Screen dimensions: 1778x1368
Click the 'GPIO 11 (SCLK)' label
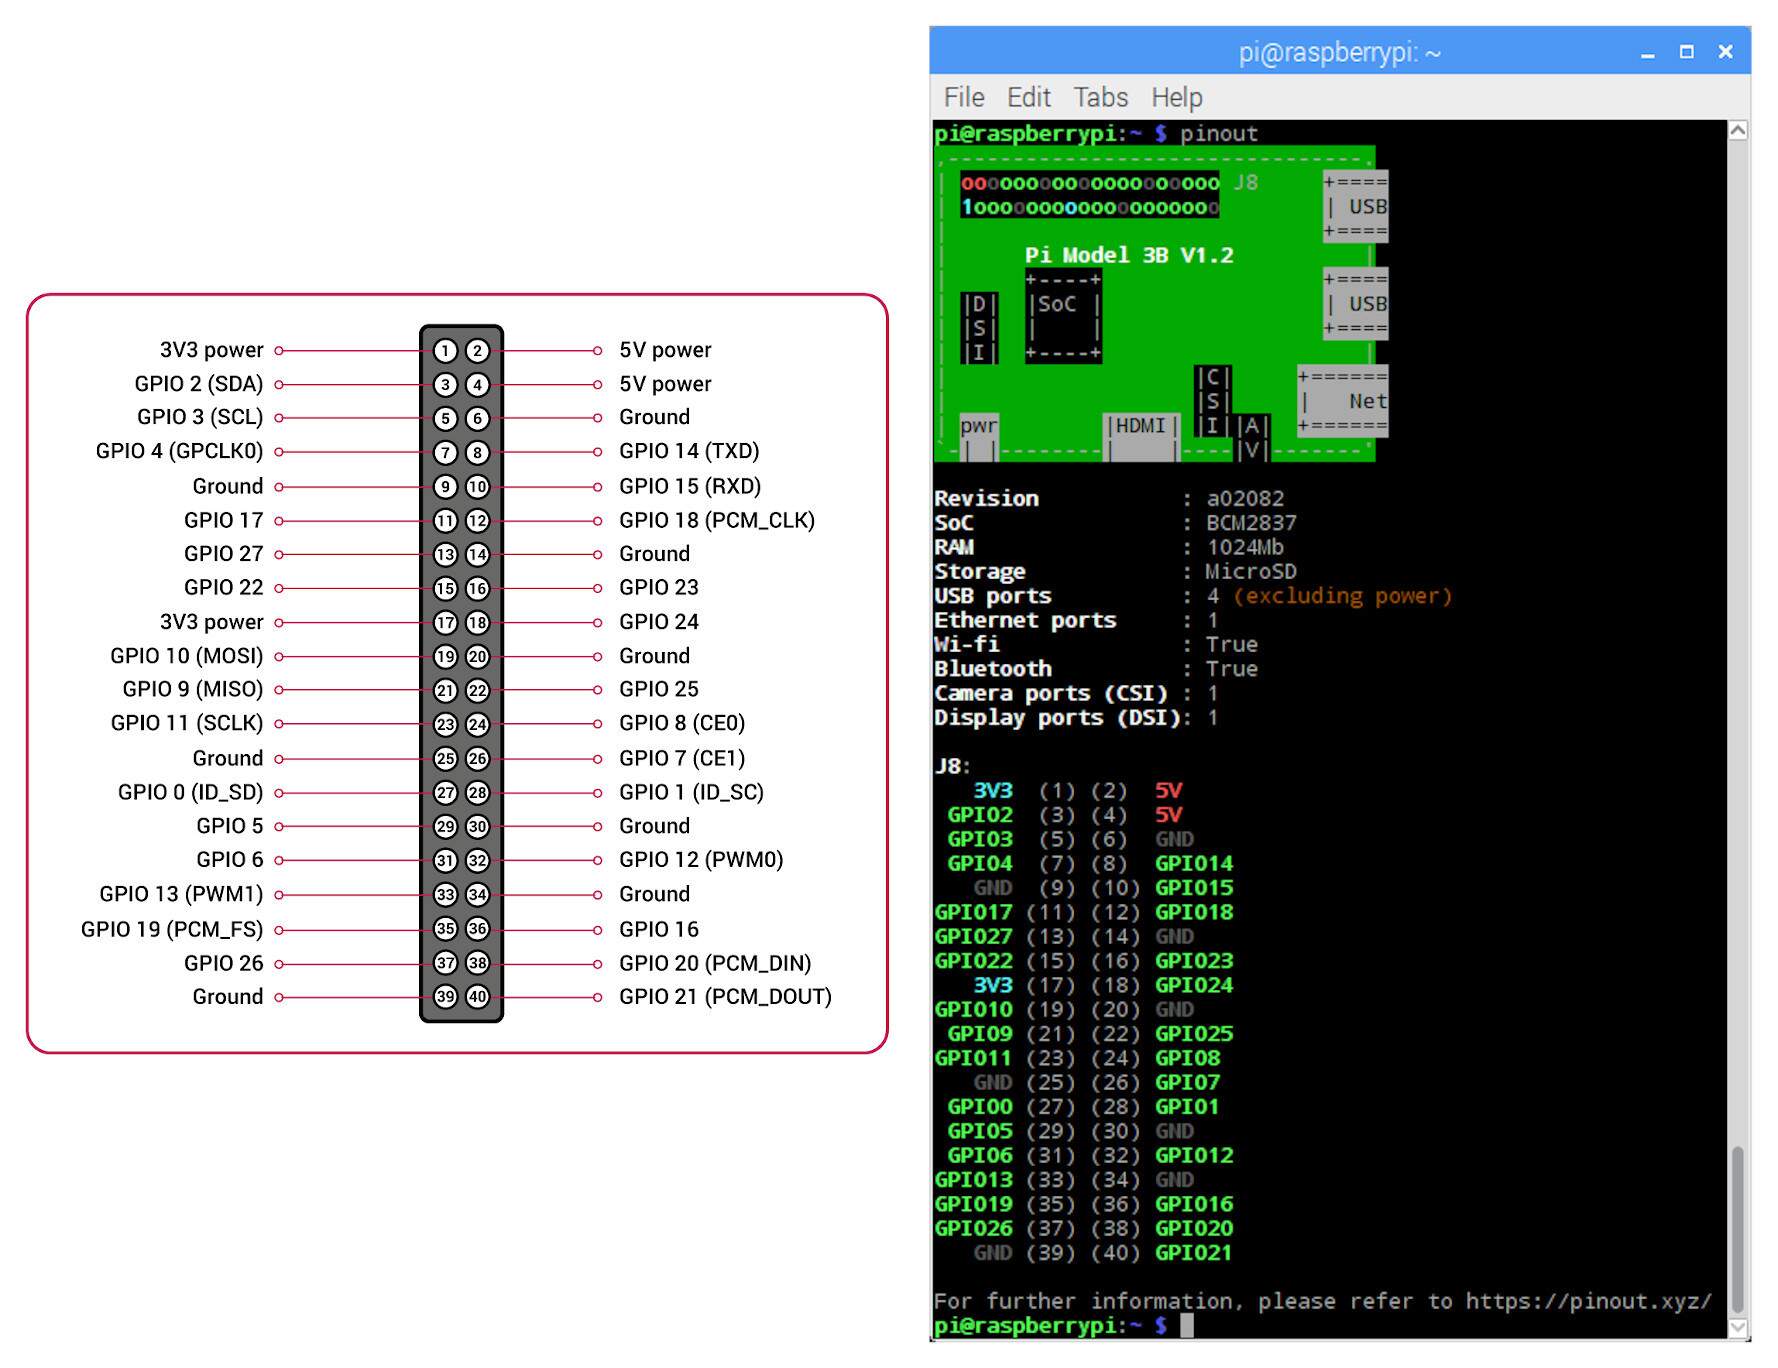point(186,723)
